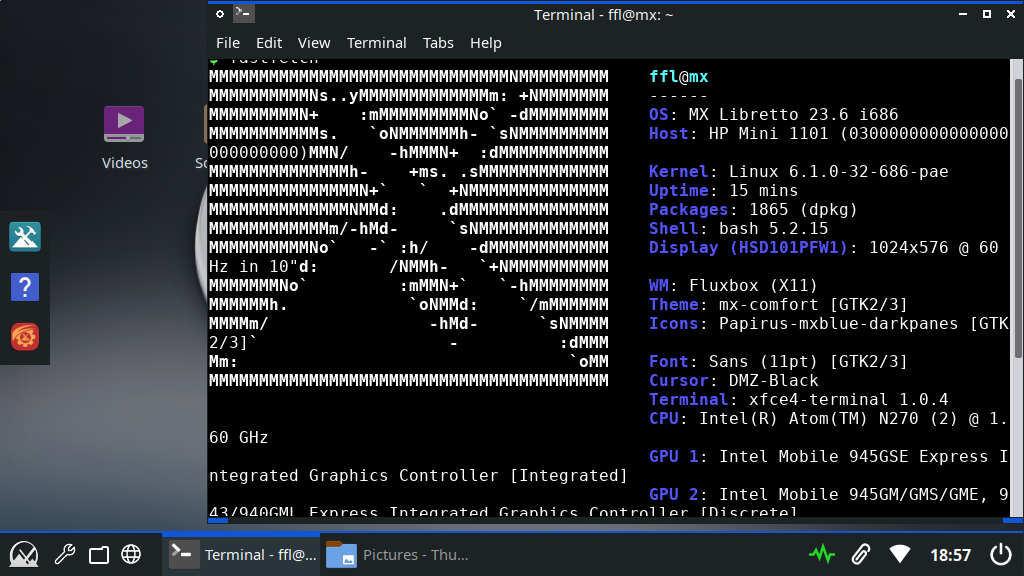The width and height of the screenshot is (1024, 576).
Task: Open the wrench settings icon in taskbar
Action: [x=65, y=554]
